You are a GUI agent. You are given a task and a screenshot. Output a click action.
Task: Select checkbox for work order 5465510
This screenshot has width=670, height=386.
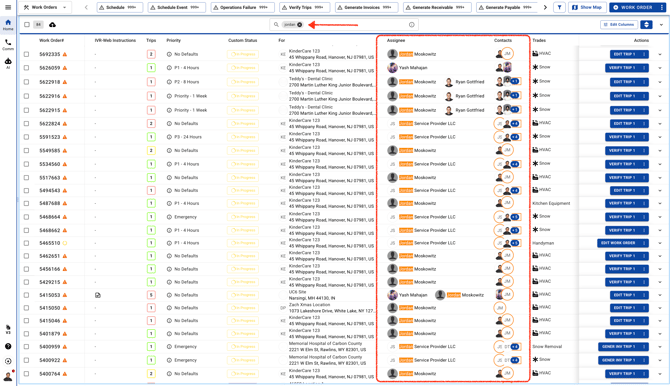26,243
